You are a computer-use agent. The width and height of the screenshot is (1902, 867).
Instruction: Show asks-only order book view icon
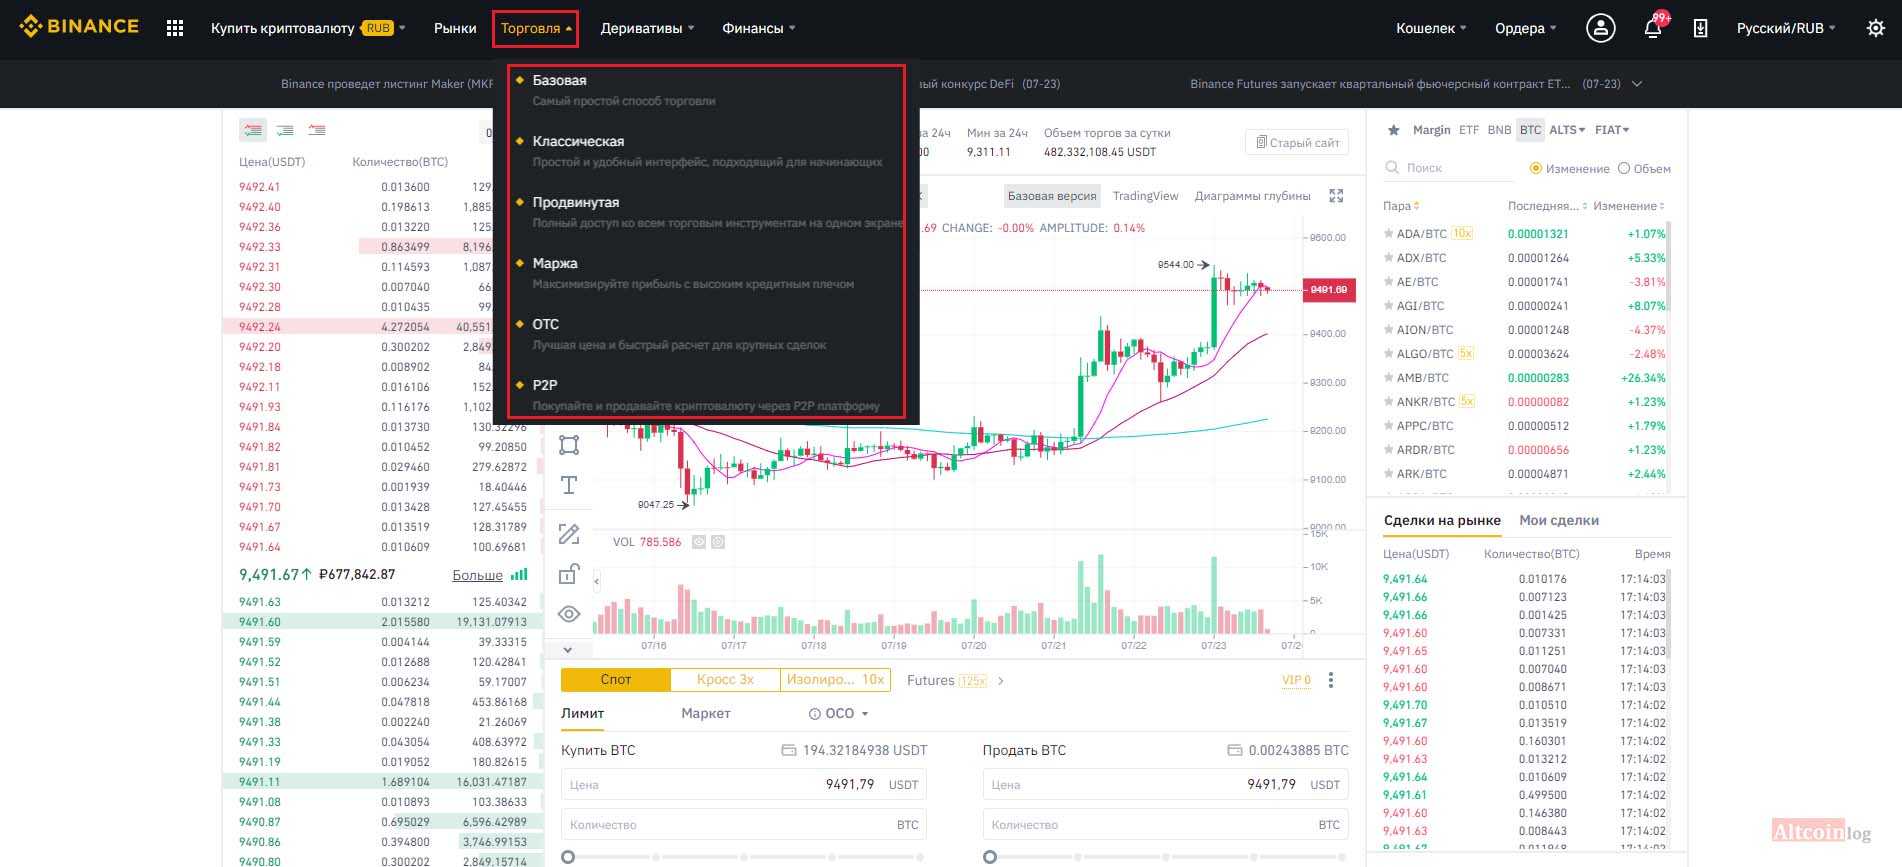tap(317, 130)
